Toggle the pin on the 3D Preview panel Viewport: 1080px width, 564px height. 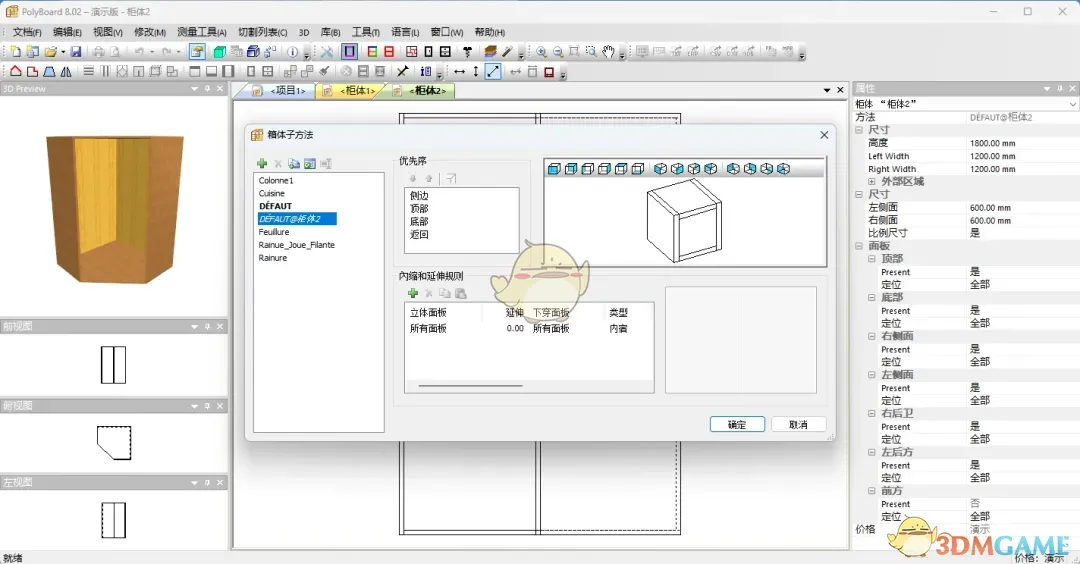(207, 88)
